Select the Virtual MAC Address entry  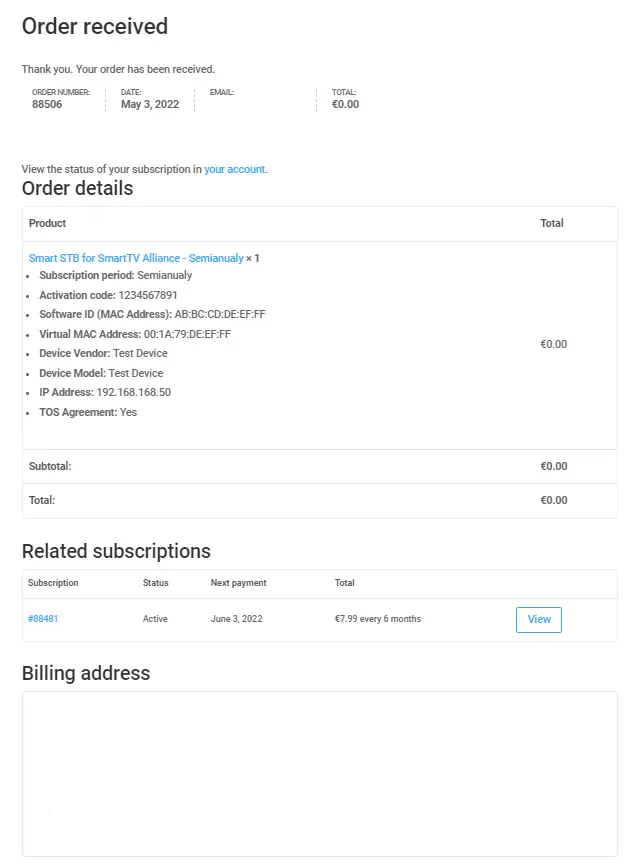point(135,334)
